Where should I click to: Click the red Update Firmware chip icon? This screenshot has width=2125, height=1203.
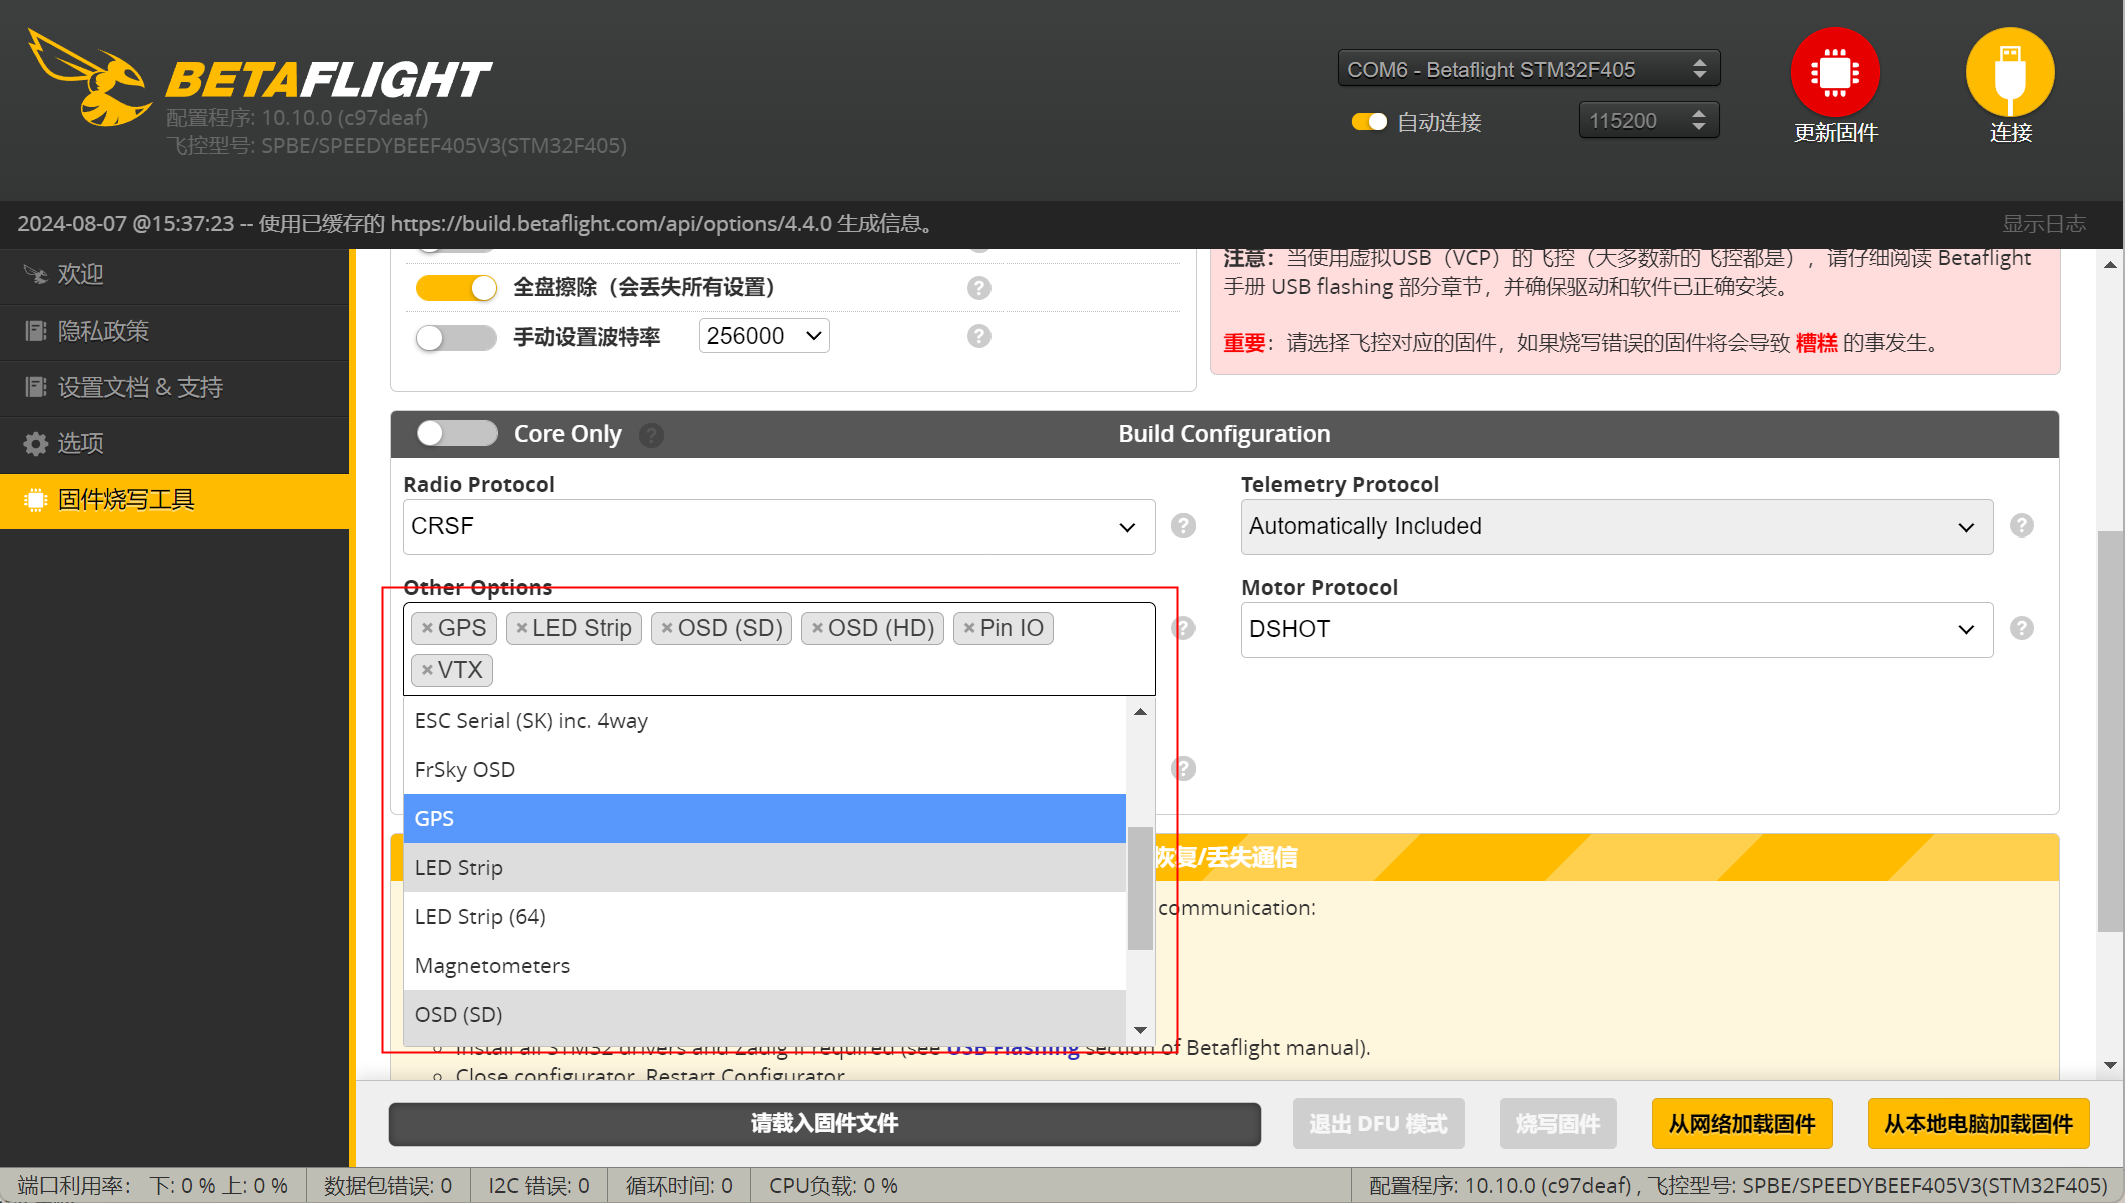pyautogui.click(x=1835, y=72)
